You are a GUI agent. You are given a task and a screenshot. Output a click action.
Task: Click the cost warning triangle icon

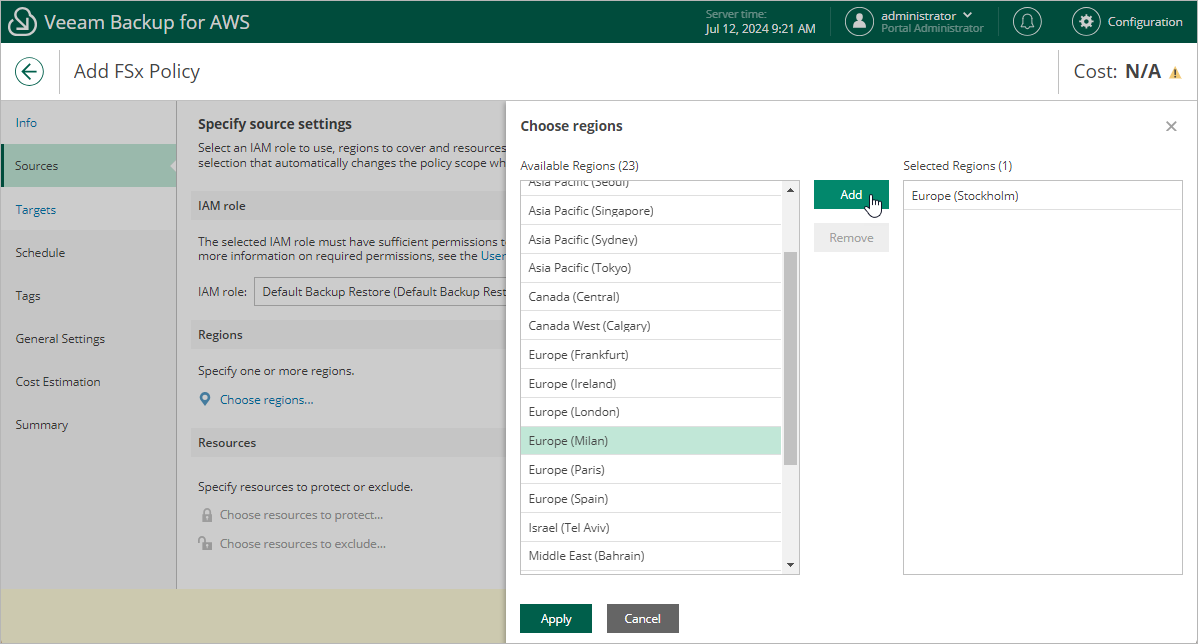tap(1175, 73)
